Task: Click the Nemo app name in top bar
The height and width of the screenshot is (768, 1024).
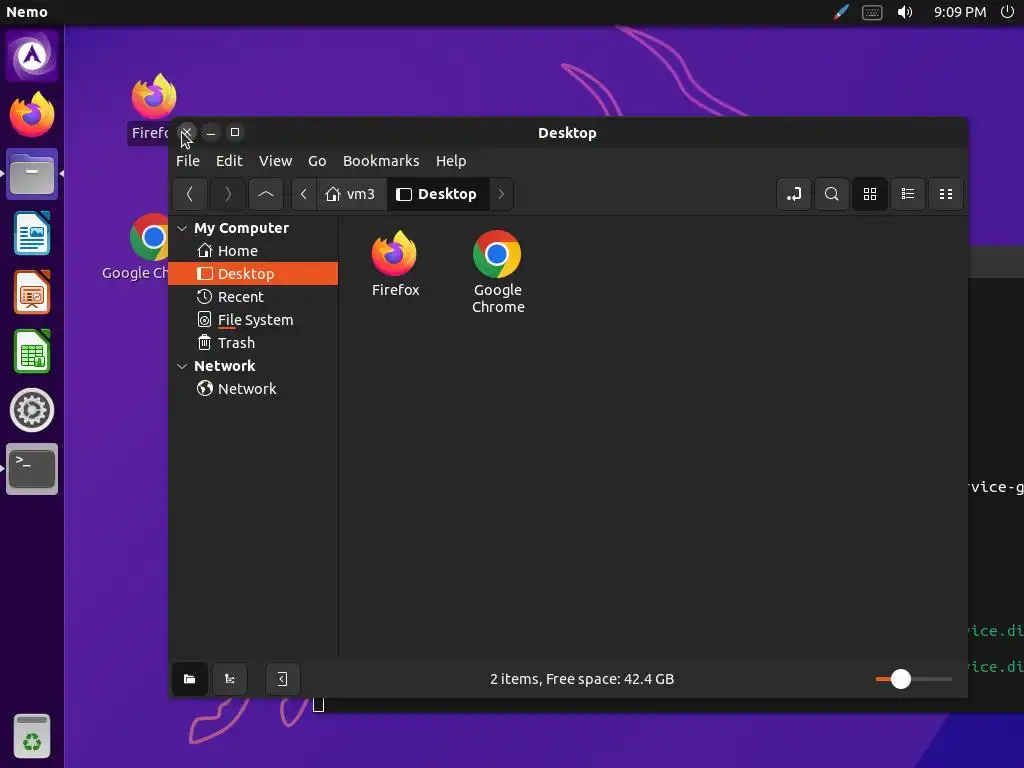Action: pos(27,12)
